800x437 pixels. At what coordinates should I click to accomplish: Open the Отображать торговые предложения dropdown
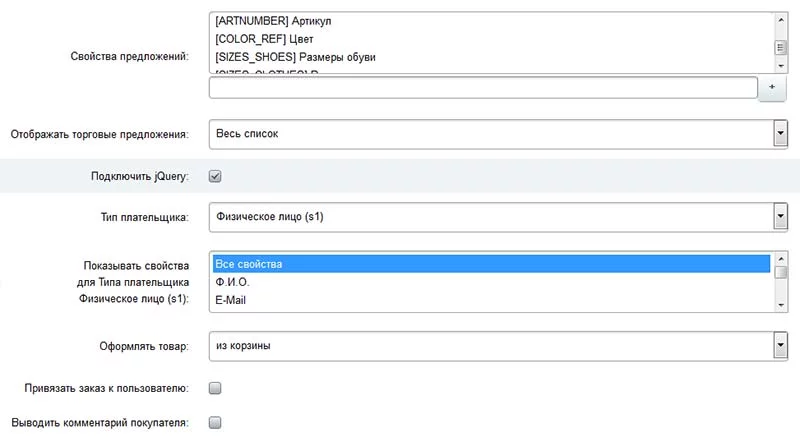pos(497,133)
